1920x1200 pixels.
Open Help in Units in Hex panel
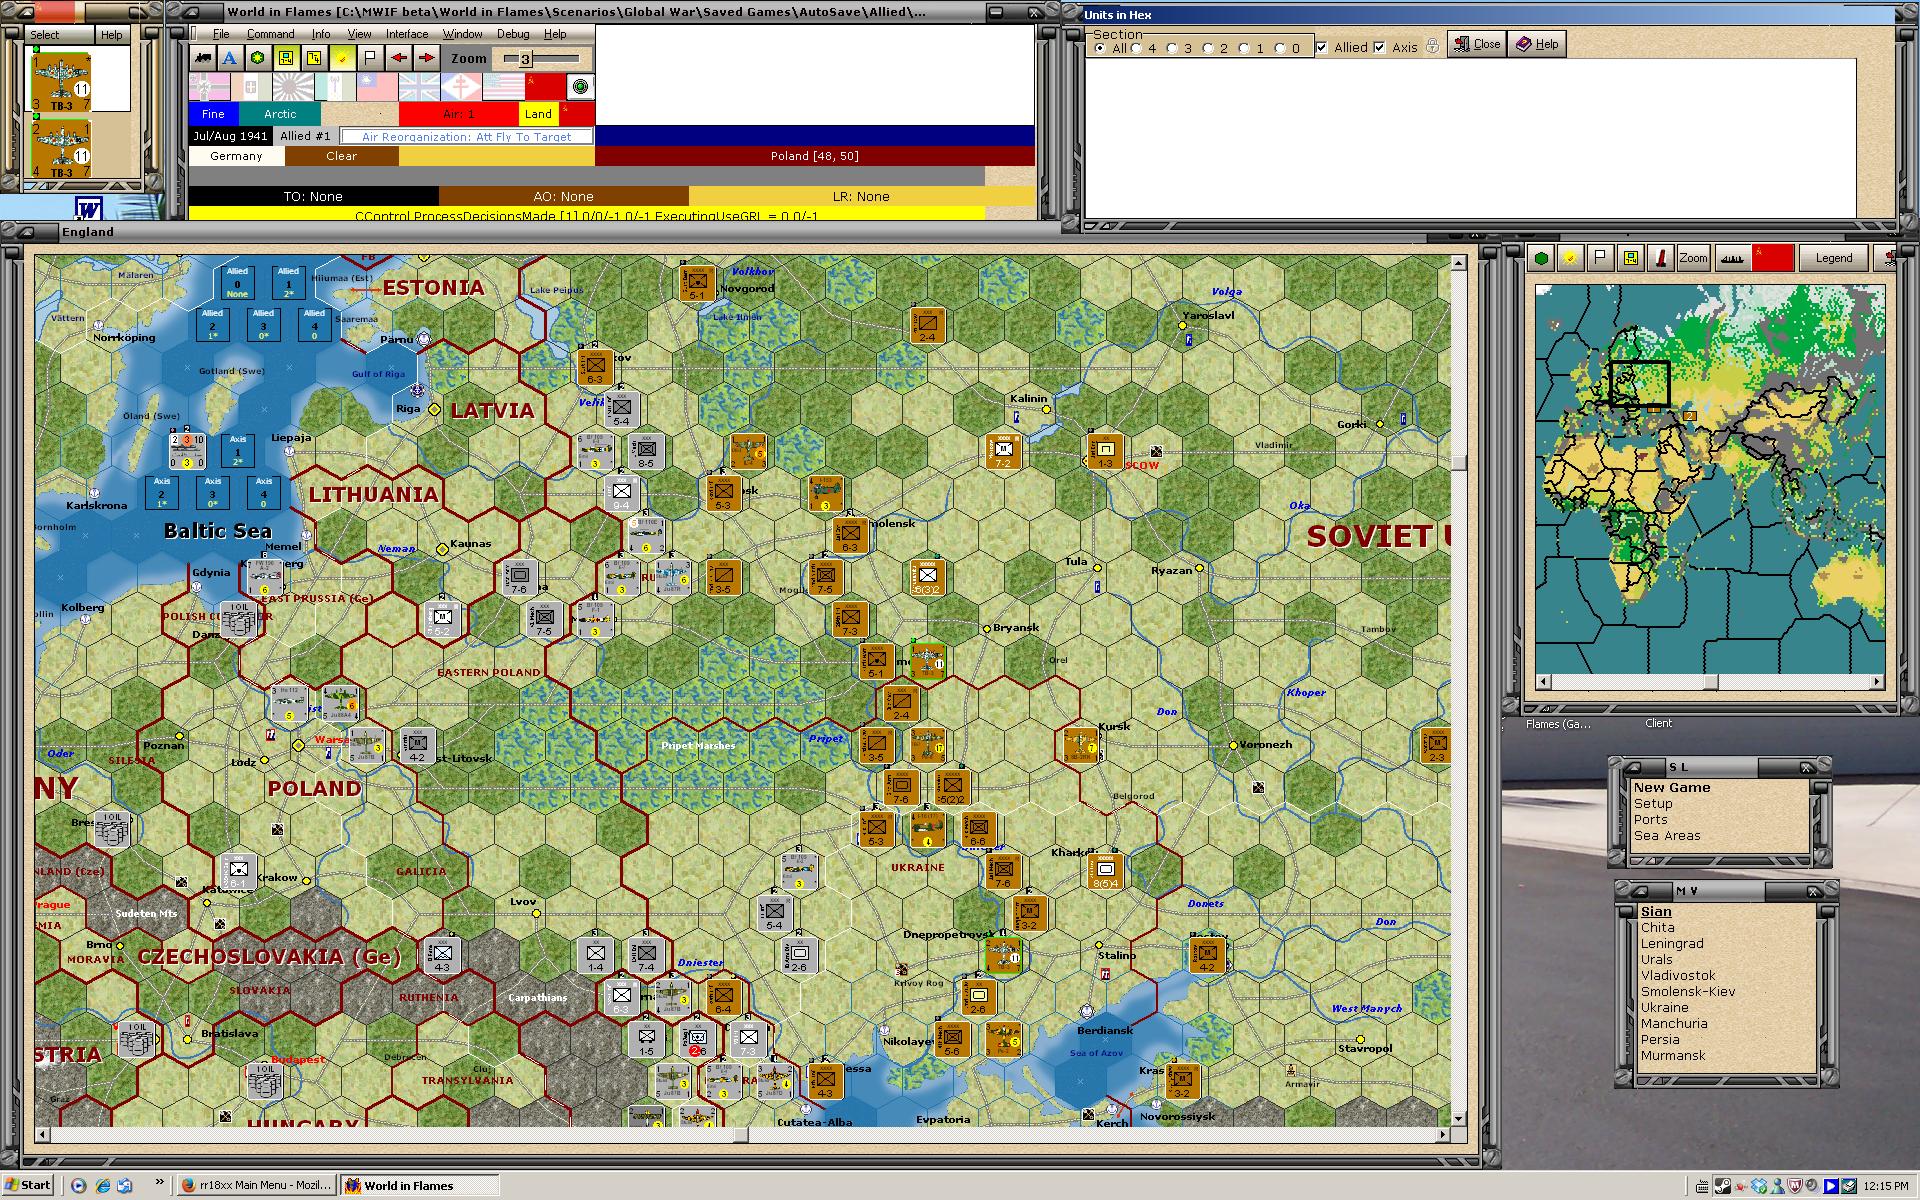coord(1537,44)
